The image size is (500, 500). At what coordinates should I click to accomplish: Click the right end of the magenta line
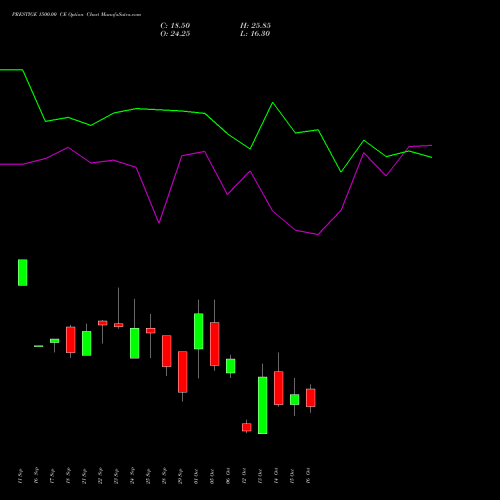coord(431,145)
